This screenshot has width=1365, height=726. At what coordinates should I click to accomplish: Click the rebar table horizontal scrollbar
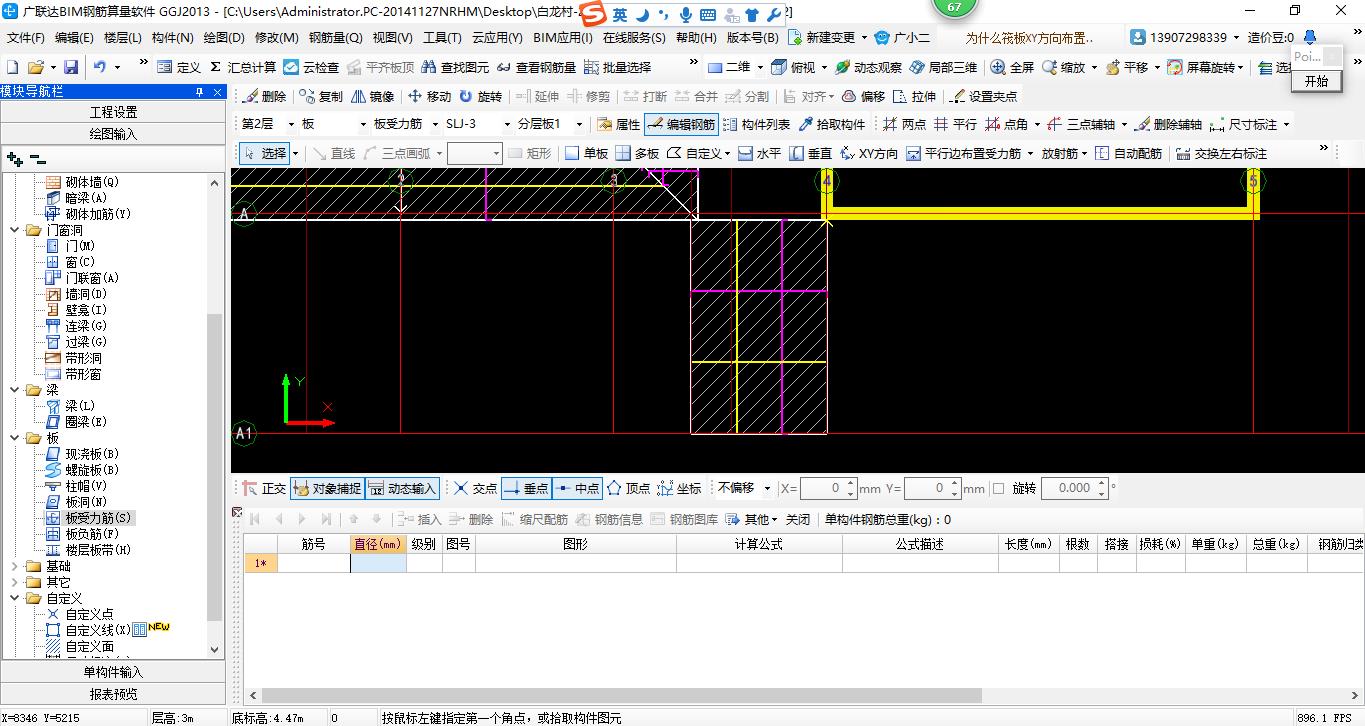coord(623,696)
